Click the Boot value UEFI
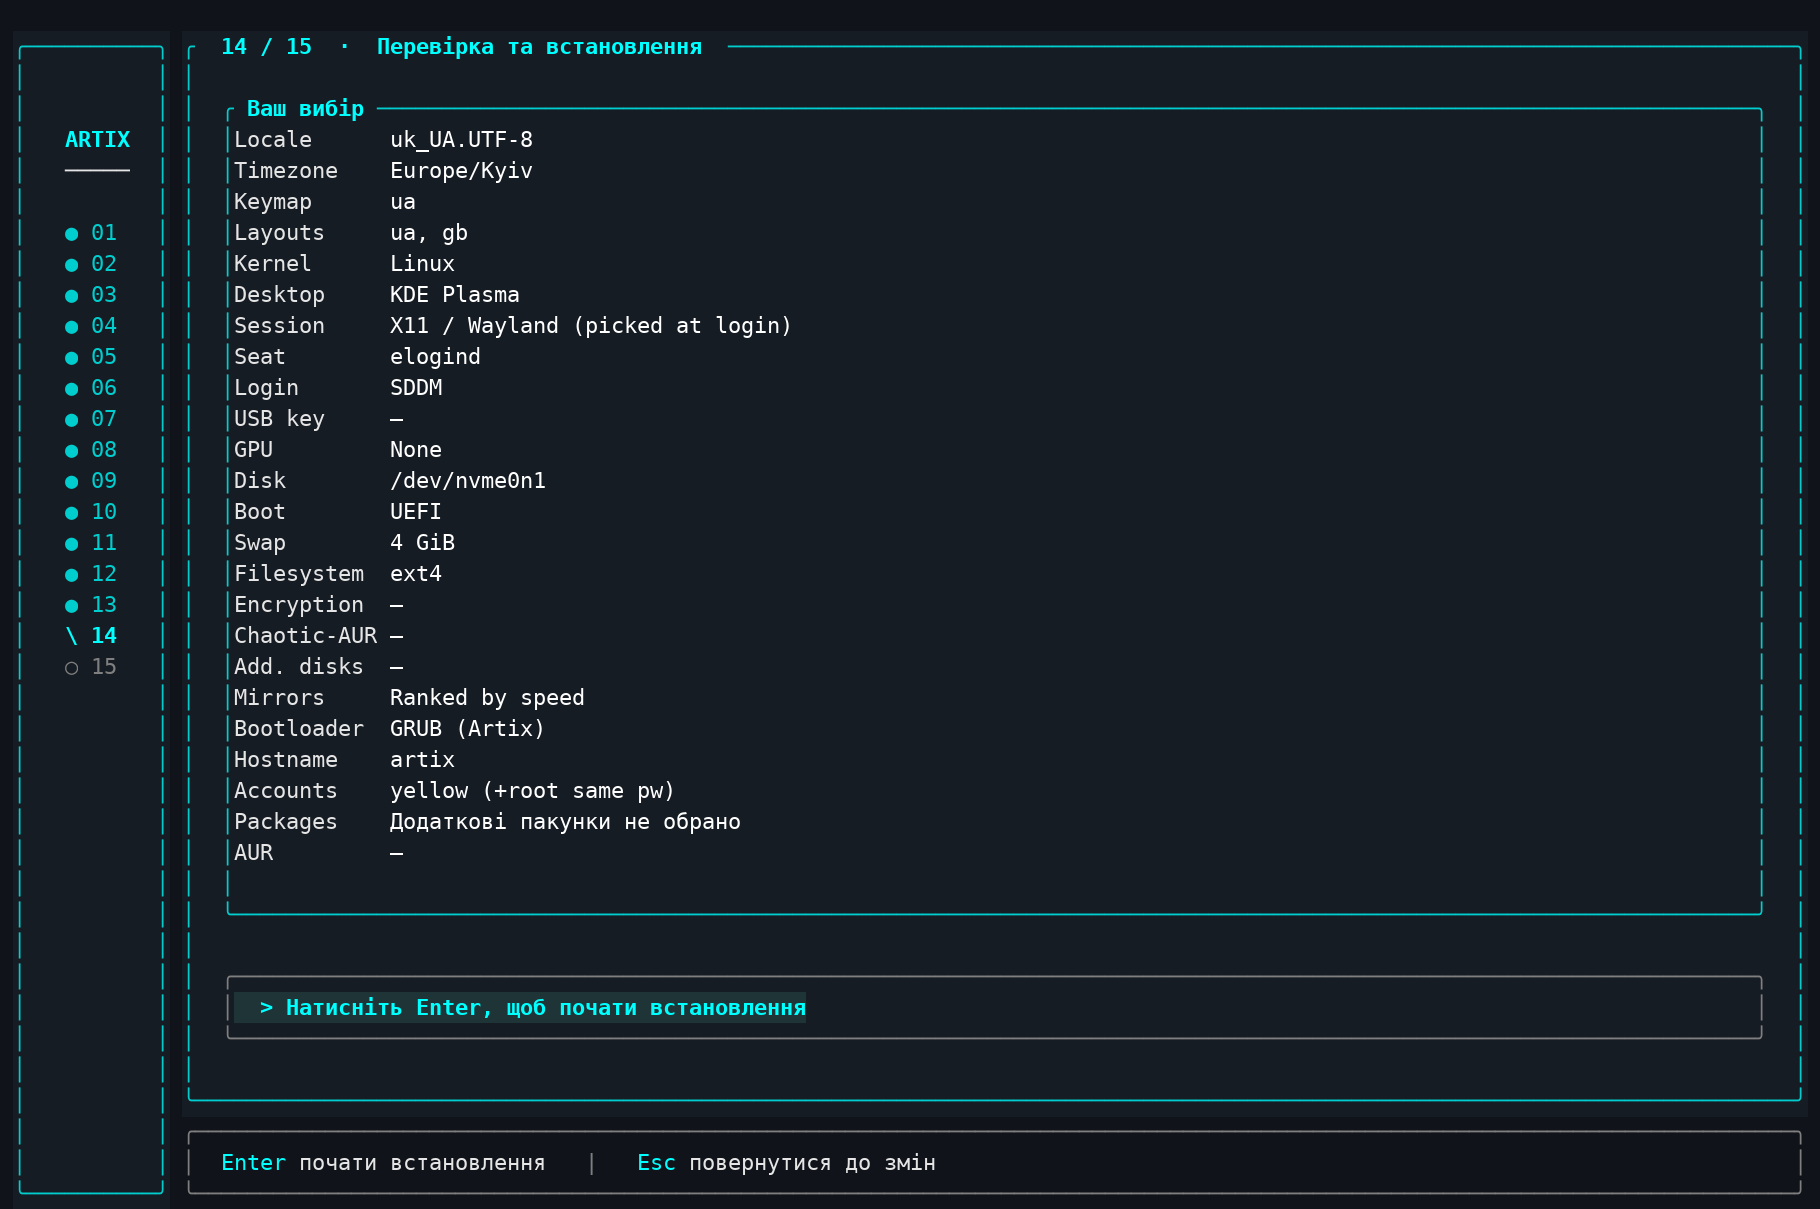Image resolution: width=1820 pixels, height=1209 pixels. pyautogui.click(x=416, y=512)
